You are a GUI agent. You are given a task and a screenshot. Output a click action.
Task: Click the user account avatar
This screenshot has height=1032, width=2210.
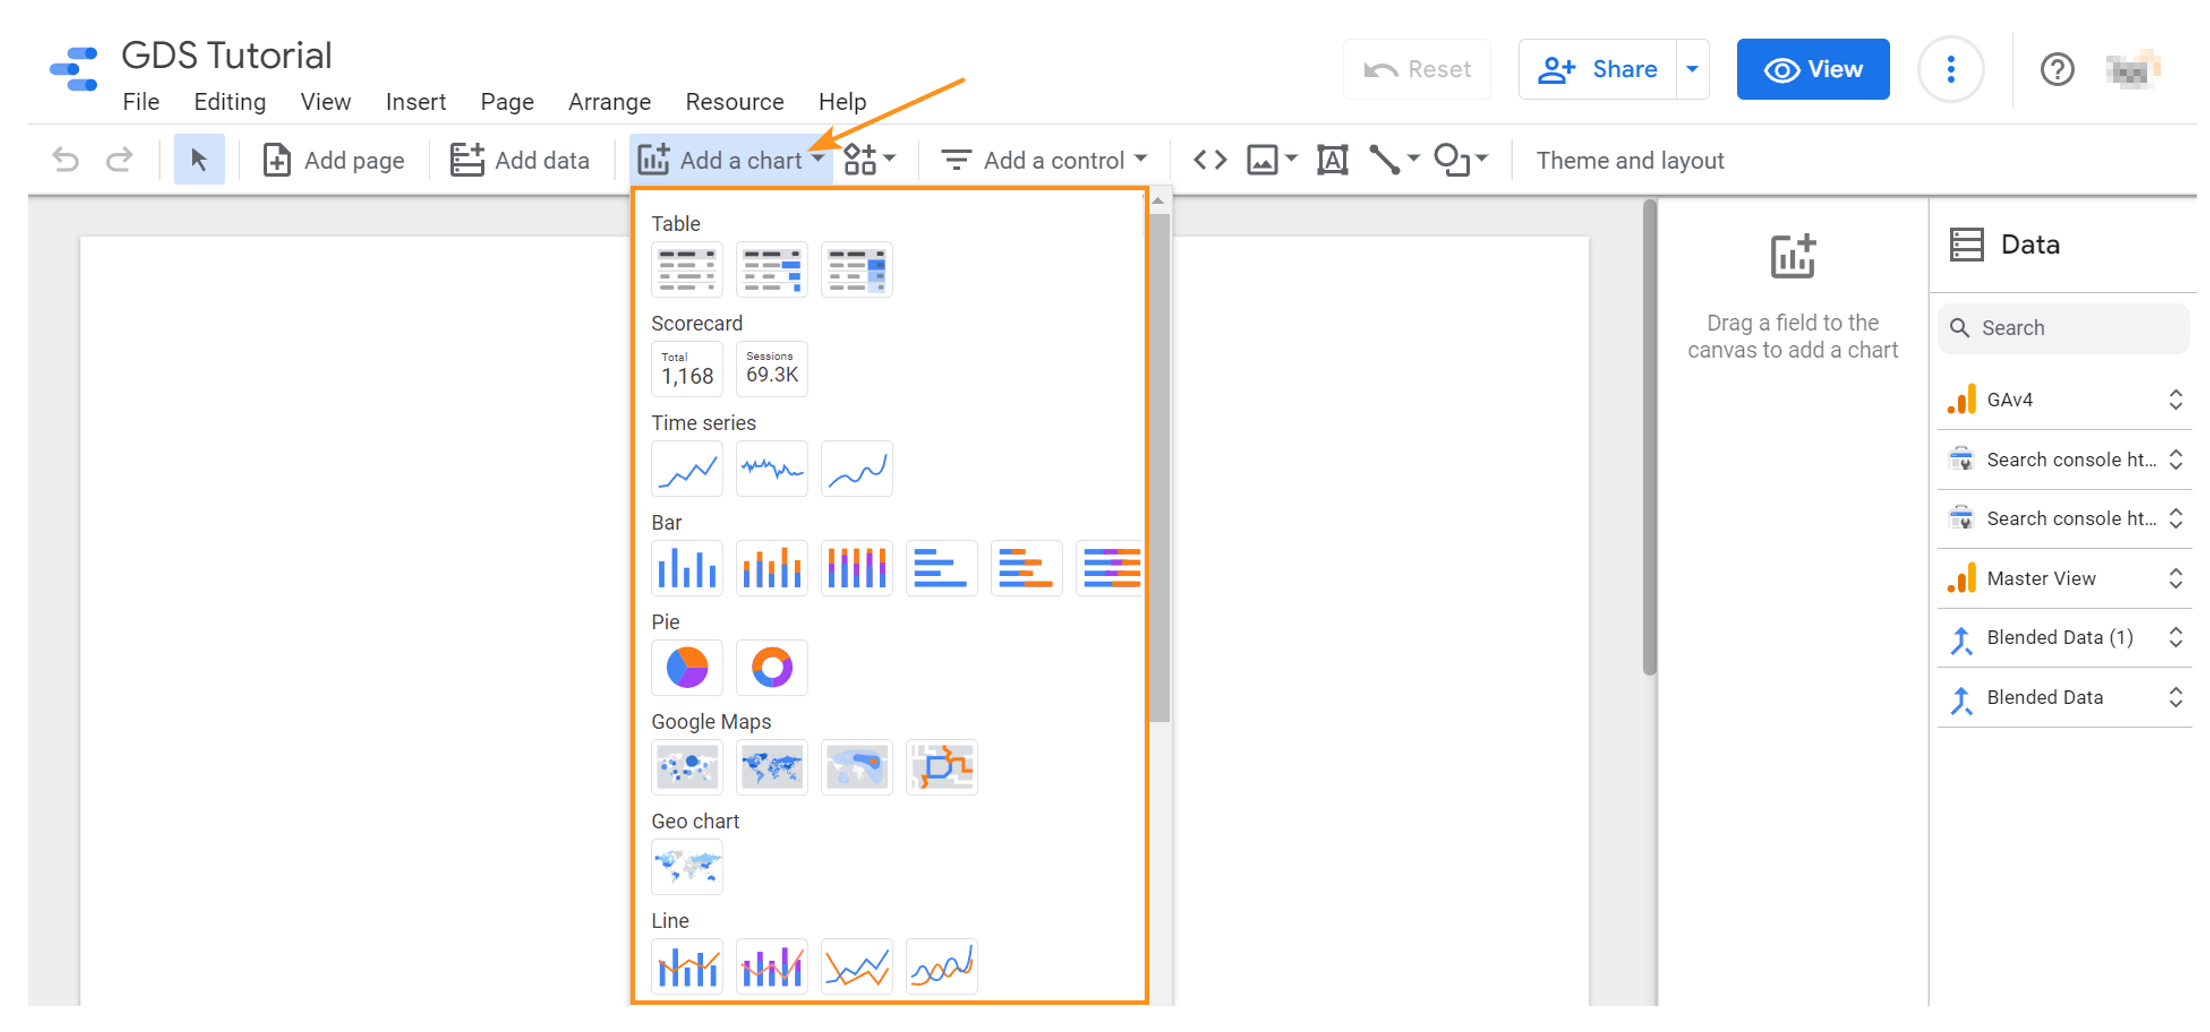click(2133, 69)
